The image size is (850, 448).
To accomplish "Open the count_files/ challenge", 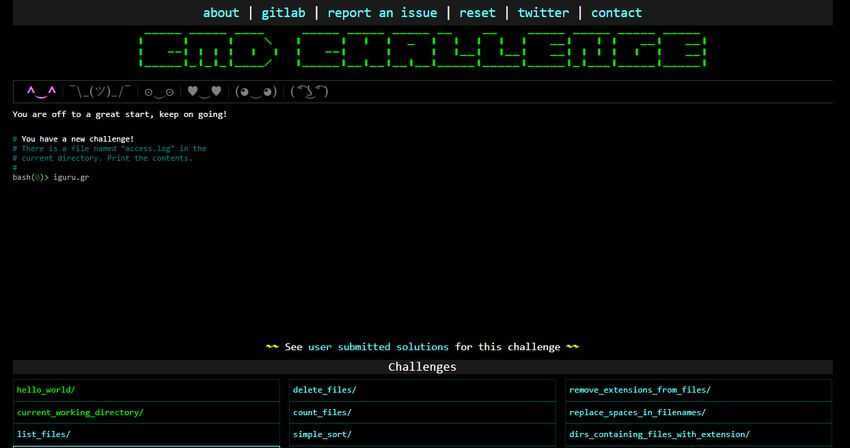I will point(422,412).
